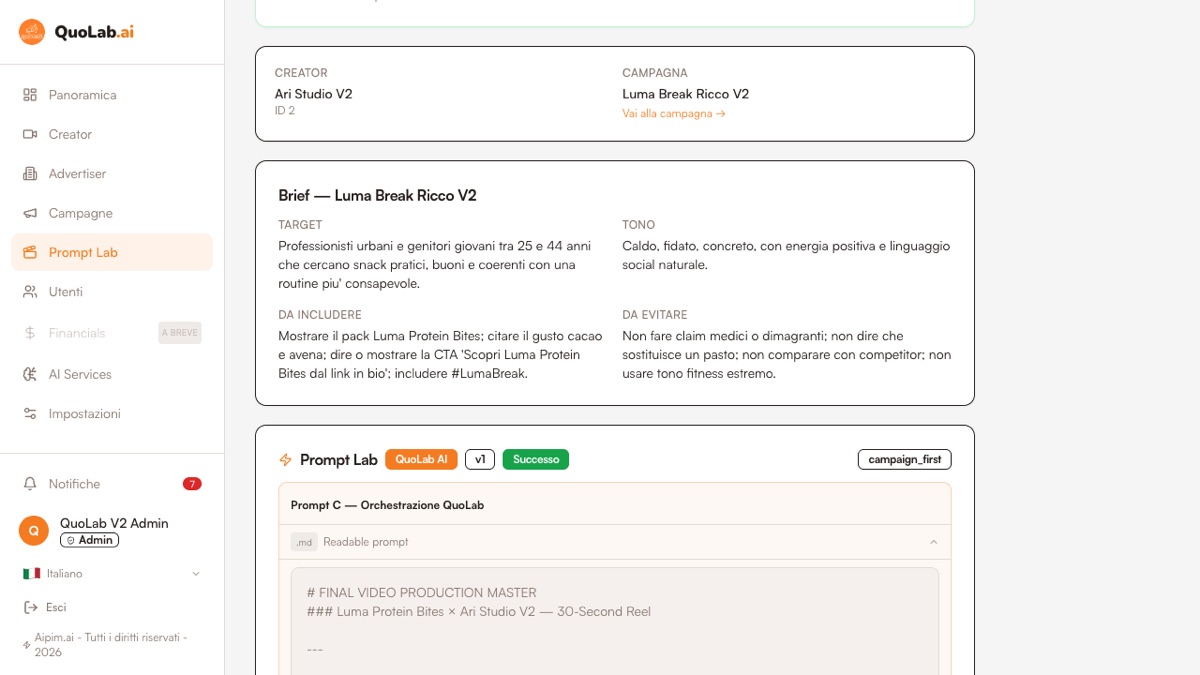This screenshot has height=675, width=1200.
Task: Click the Financials dollar icon
Action: tap(30, 333)
